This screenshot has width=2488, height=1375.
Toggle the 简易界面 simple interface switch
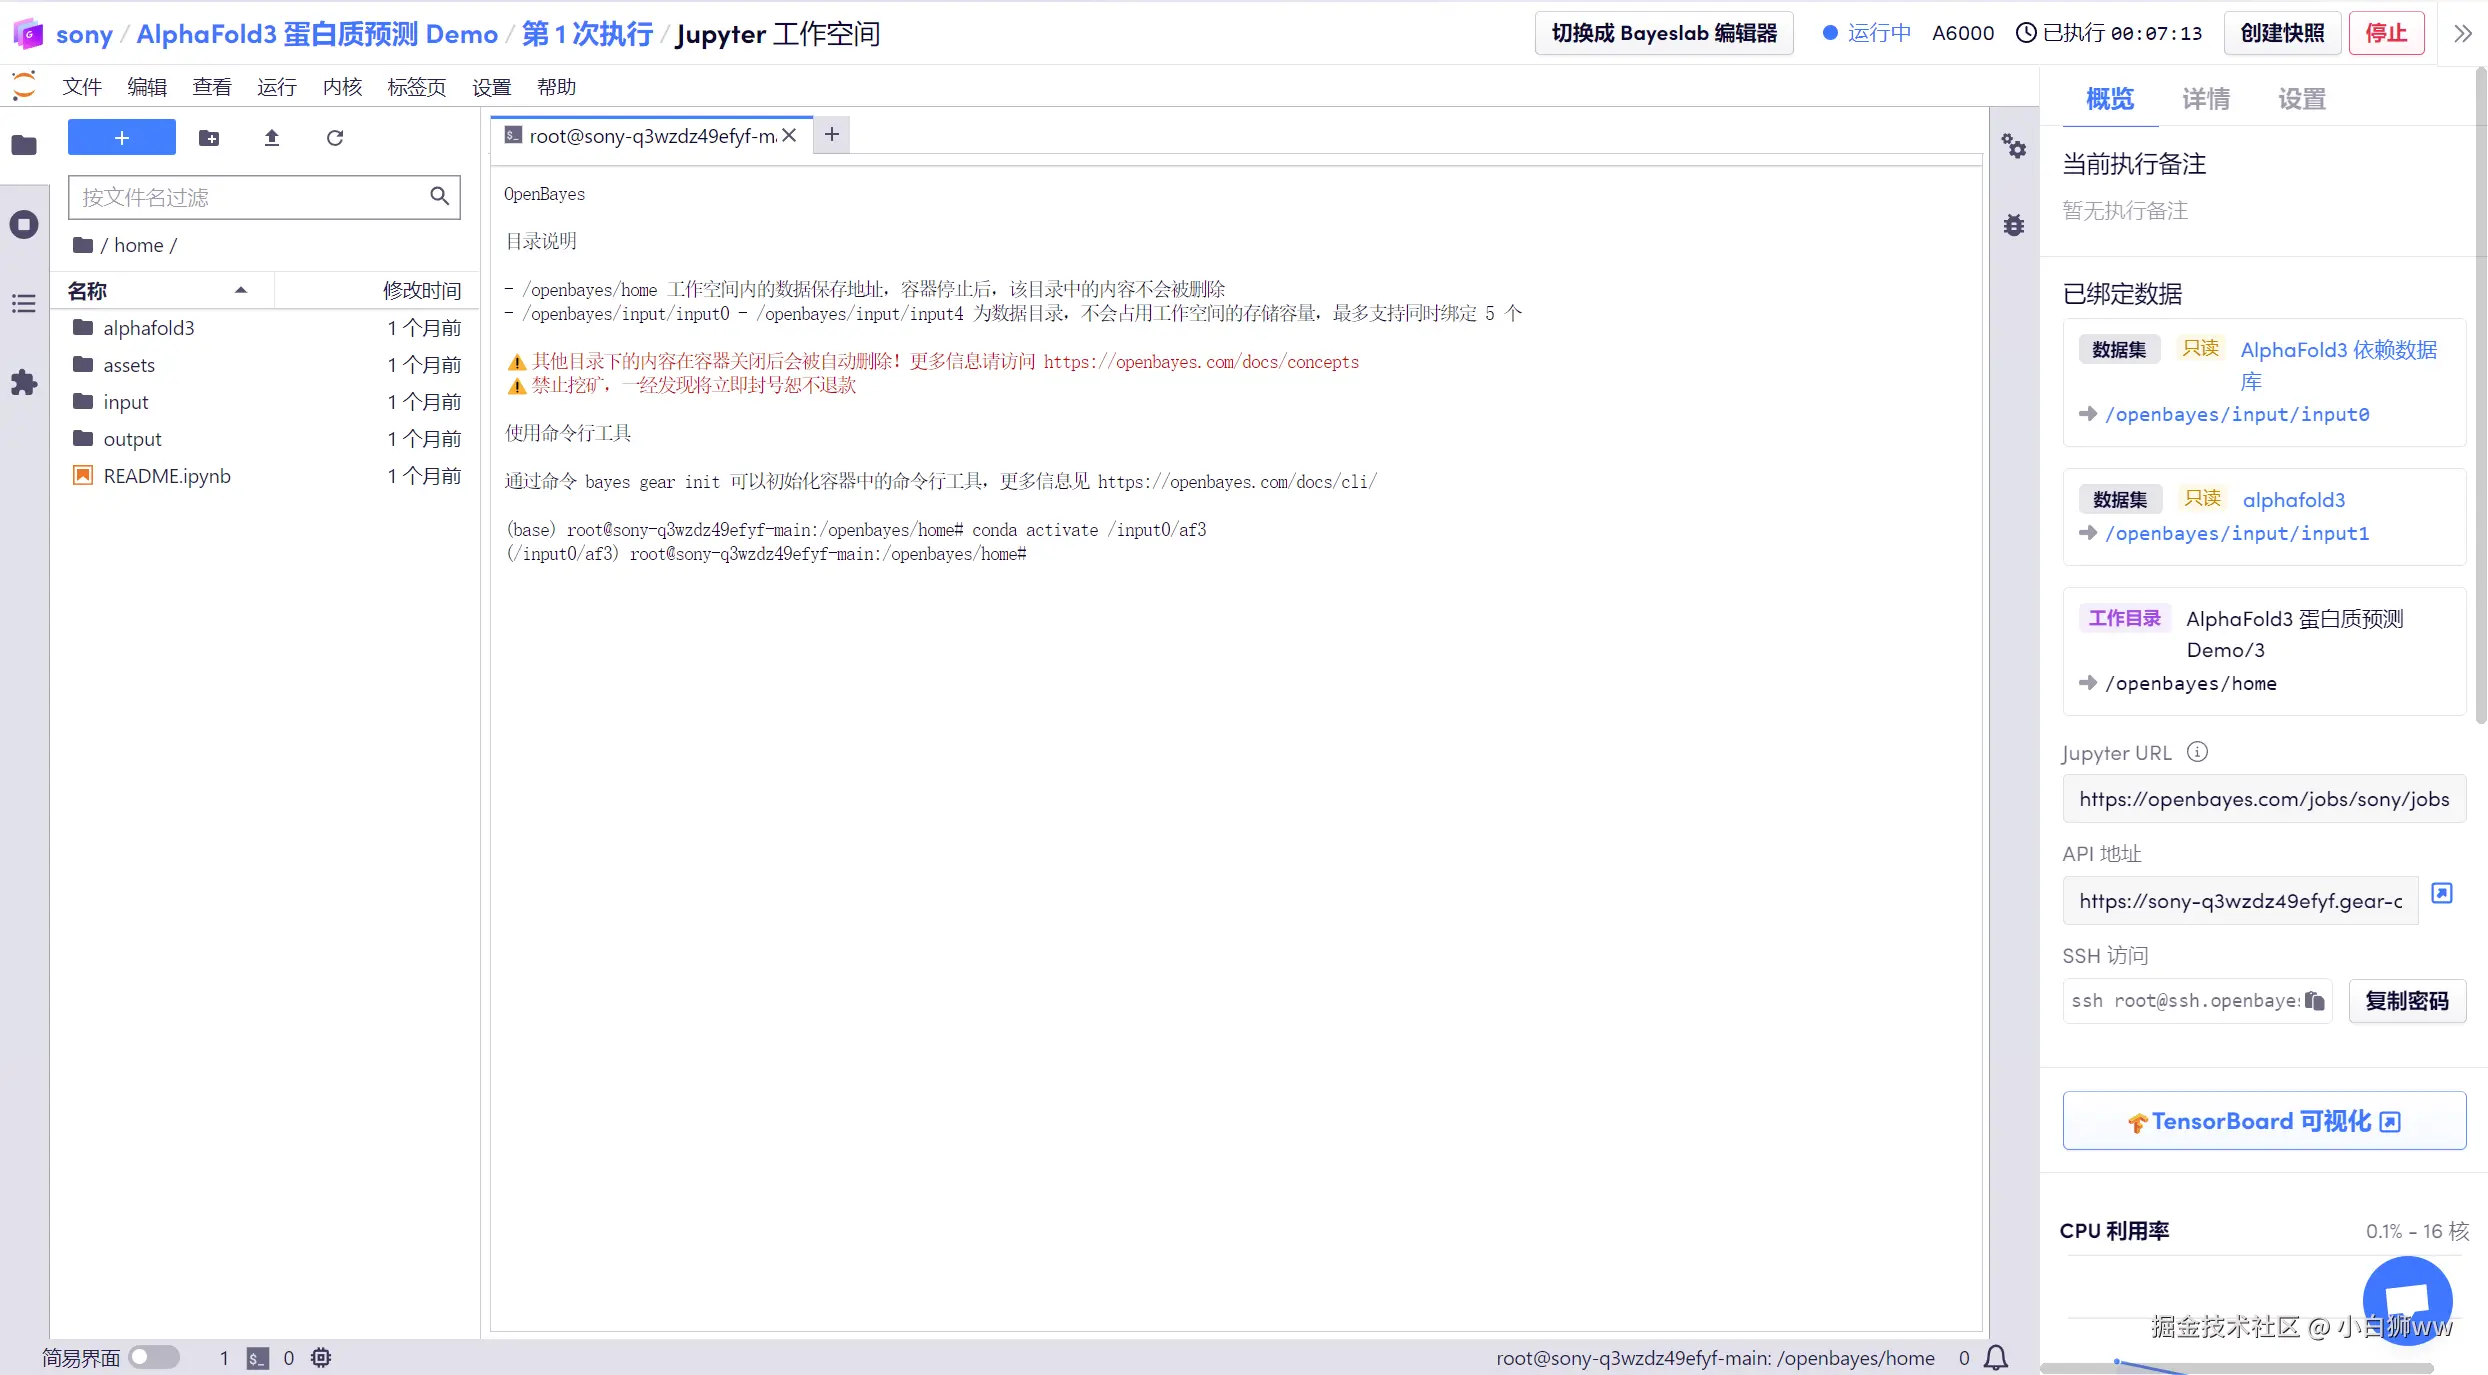(153, 1357)
